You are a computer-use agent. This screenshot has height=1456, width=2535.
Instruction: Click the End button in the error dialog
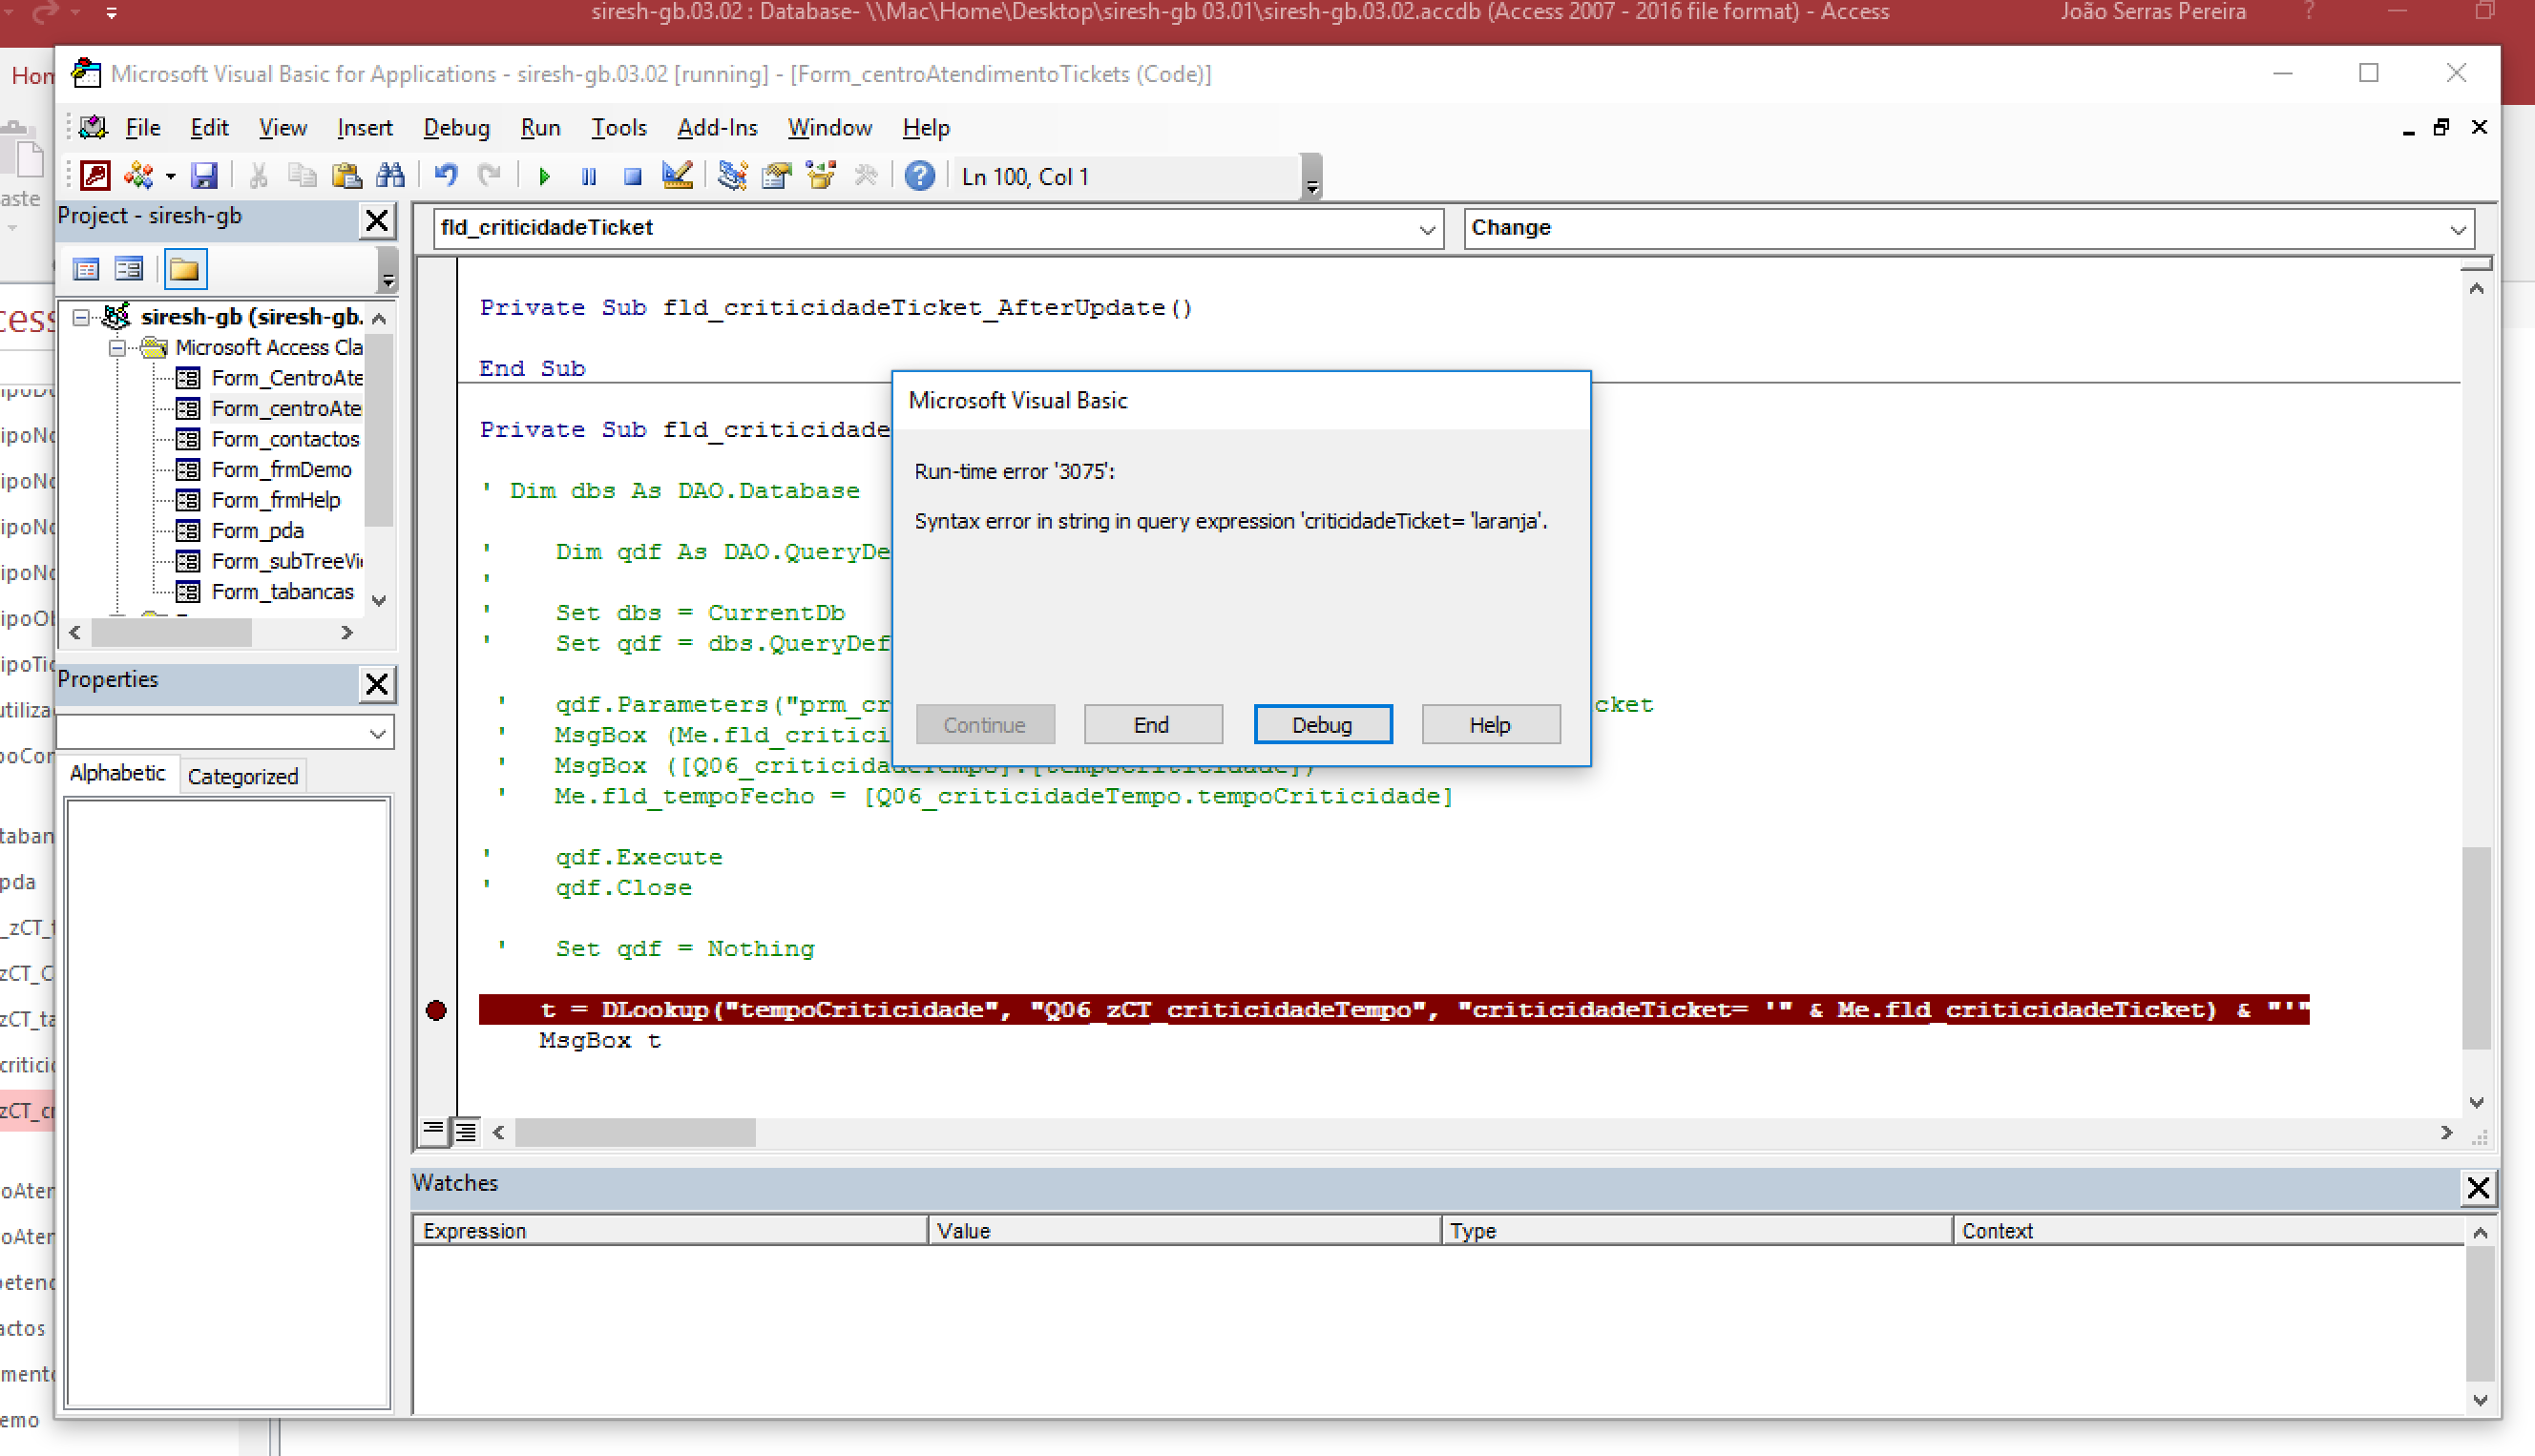[1152, 725]
